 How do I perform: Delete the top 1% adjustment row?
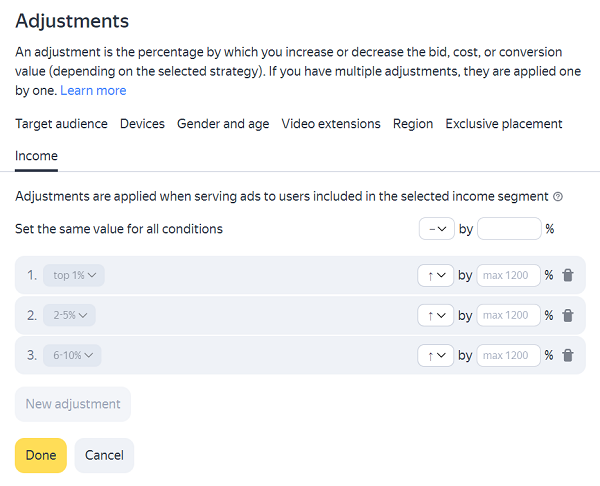tap(568, 275)
